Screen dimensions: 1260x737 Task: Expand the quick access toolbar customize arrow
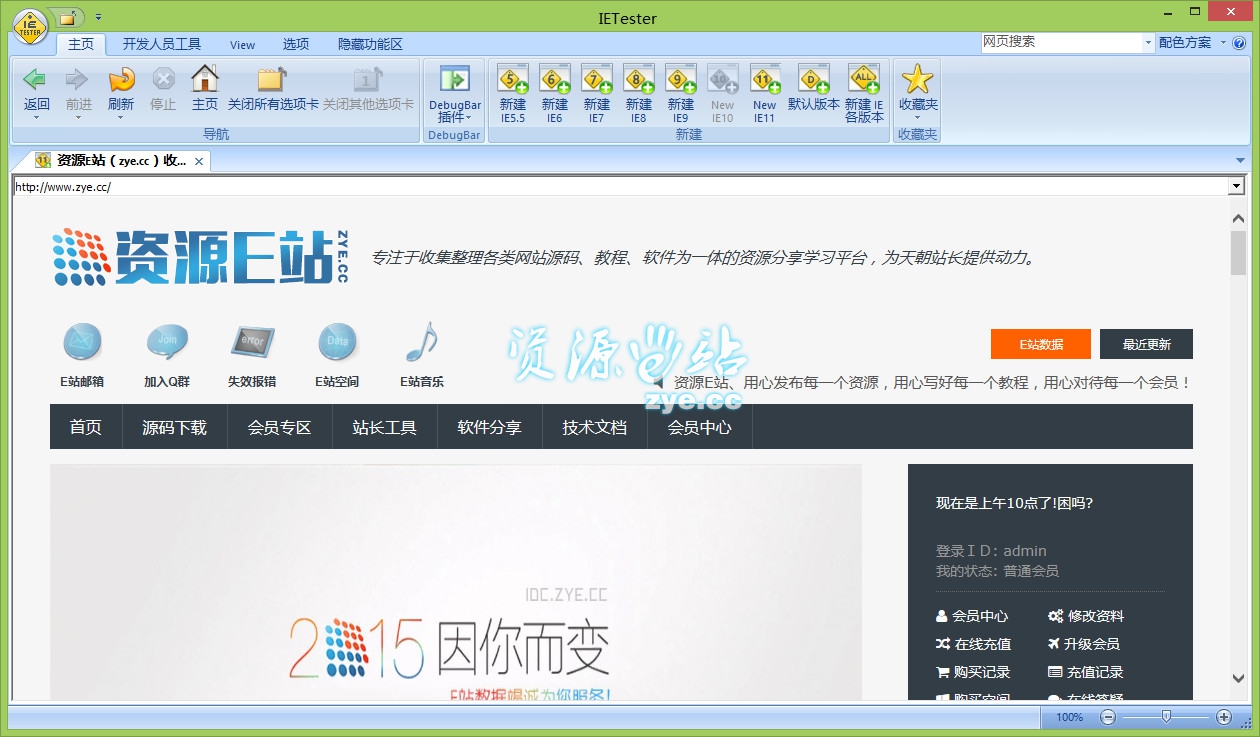click(98, 17)
